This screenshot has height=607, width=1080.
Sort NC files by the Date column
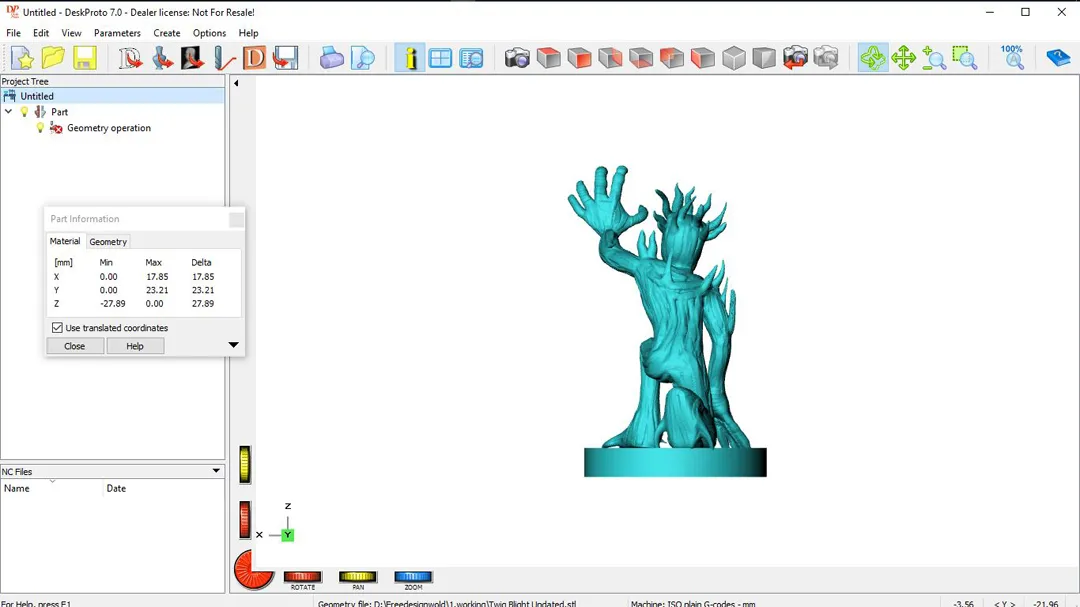[x=116, y=488]
